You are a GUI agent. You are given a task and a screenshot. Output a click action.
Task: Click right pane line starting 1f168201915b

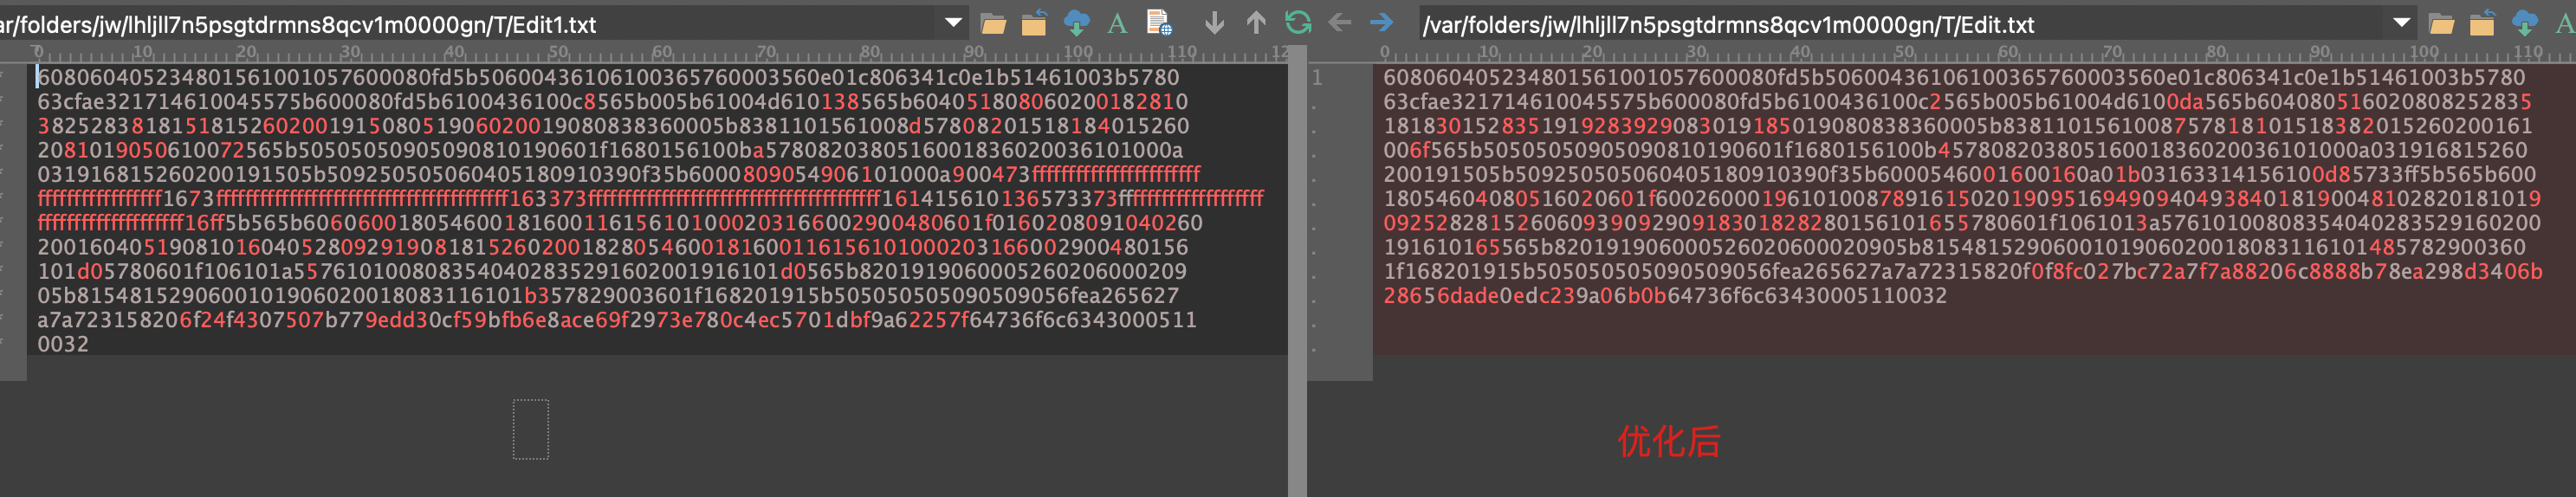[x=1963, y=271]
